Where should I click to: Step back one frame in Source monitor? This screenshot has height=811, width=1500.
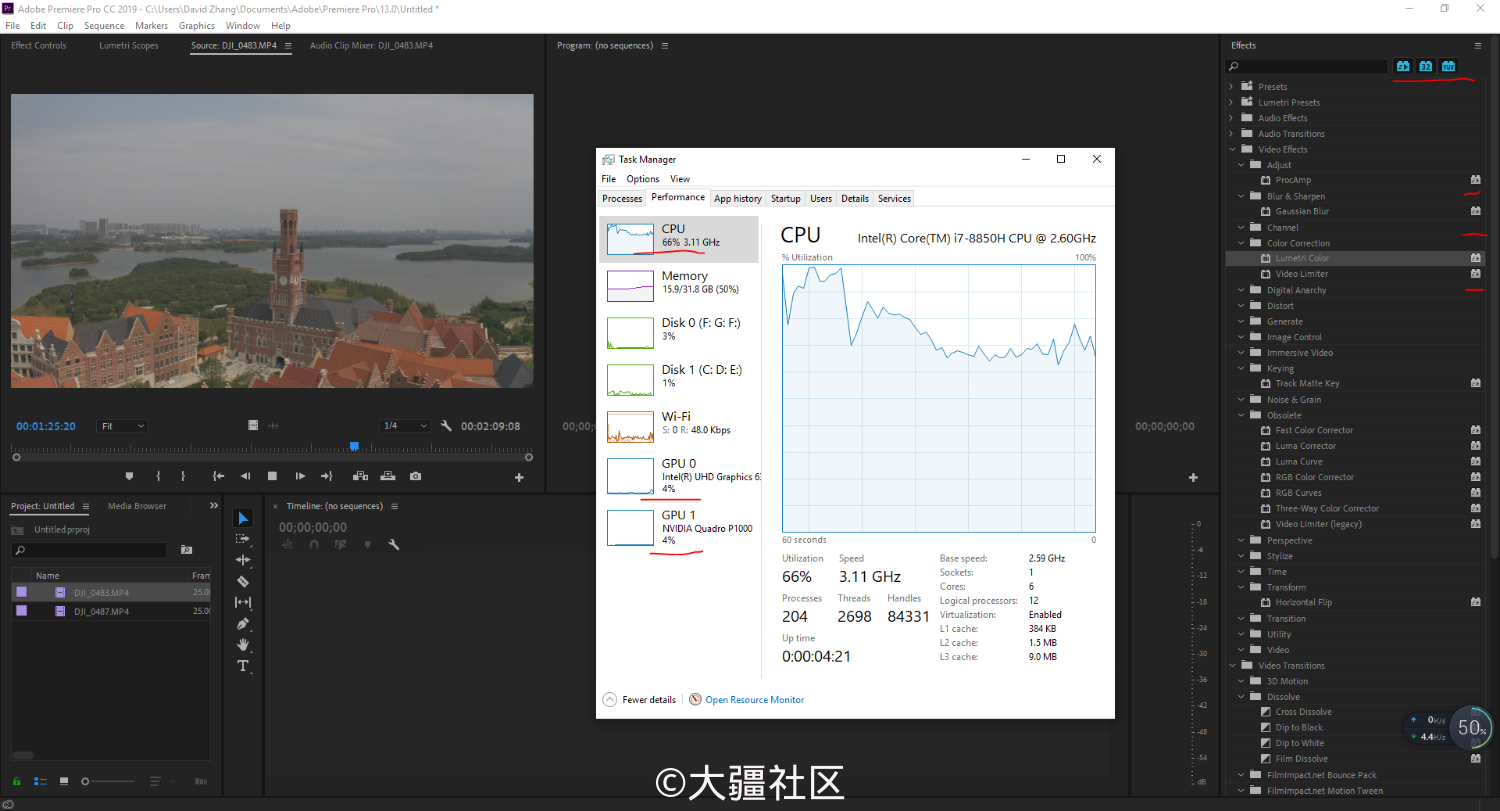(245, 476)
